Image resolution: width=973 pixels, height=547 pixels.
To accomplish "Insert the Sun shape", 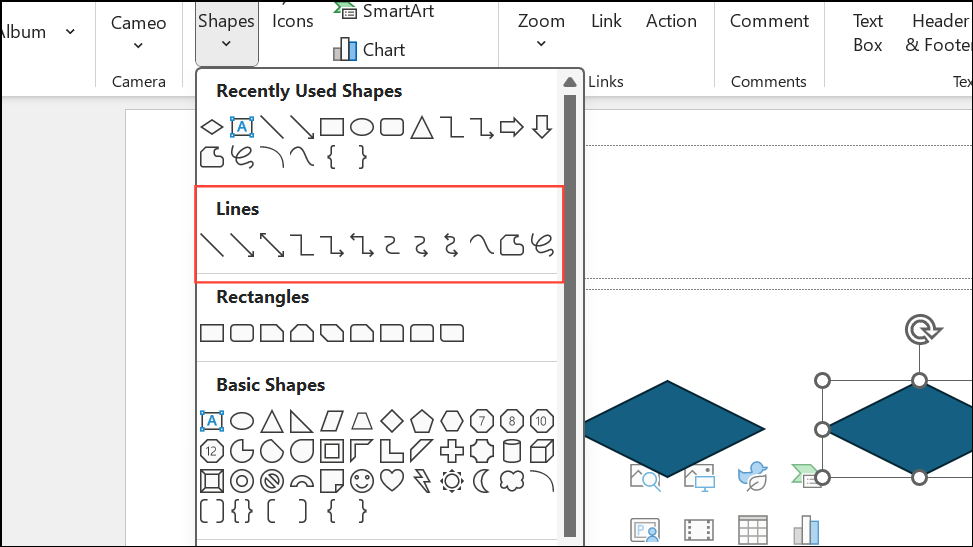I will (452, 481).
